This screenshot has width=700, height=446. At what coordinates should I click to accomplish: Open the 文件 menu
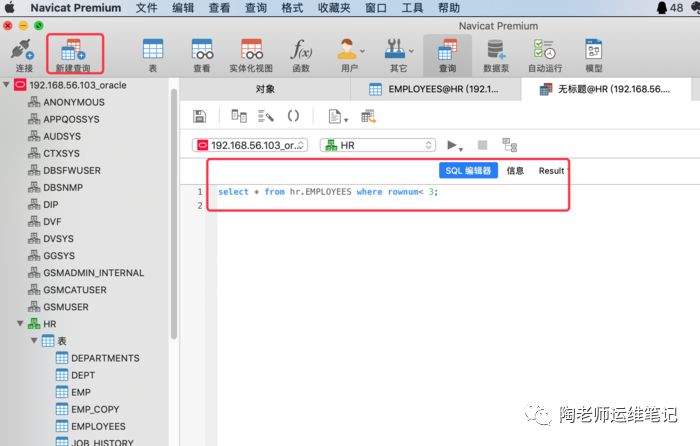click(x=146, y=8)
